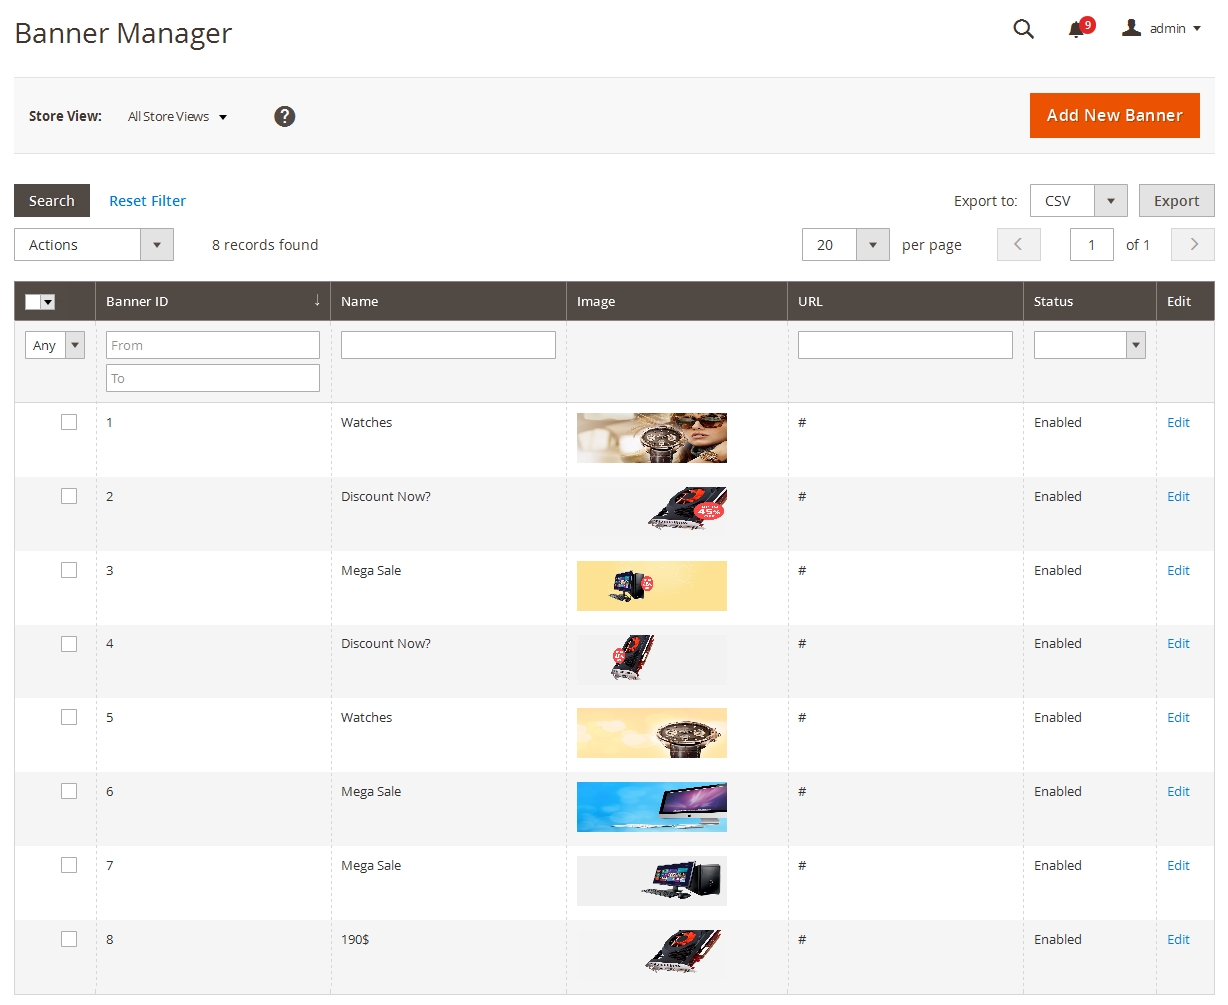This screenshot has height=1005, width=1228.
Task: Click the help question mark icon
Action: tap(284, 116)
